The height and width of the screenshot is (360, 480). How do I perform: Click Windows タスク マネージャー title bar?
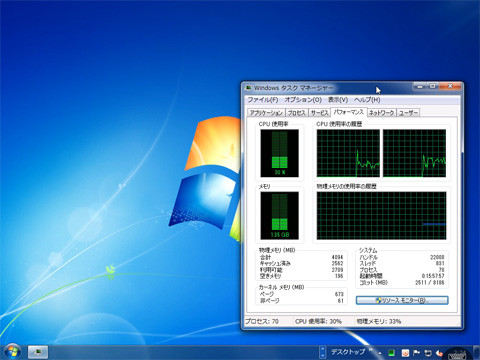[293, 88]
